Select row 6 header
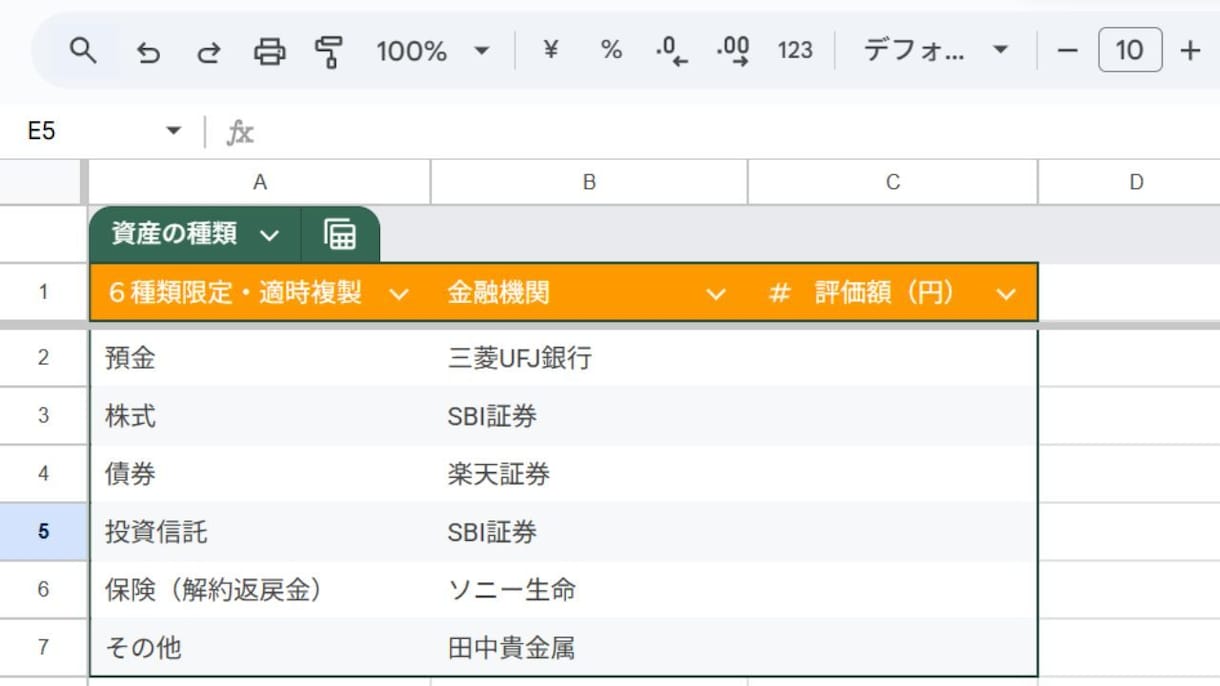The width and height of the screenshot is (1220, 686). click(x=43, y=589)
